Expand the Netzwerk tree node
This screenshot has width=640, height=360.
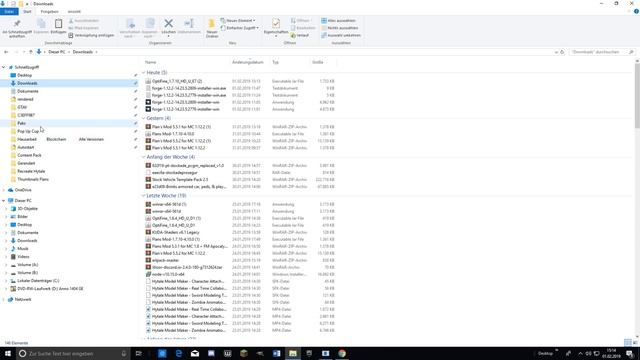[4, 299]
